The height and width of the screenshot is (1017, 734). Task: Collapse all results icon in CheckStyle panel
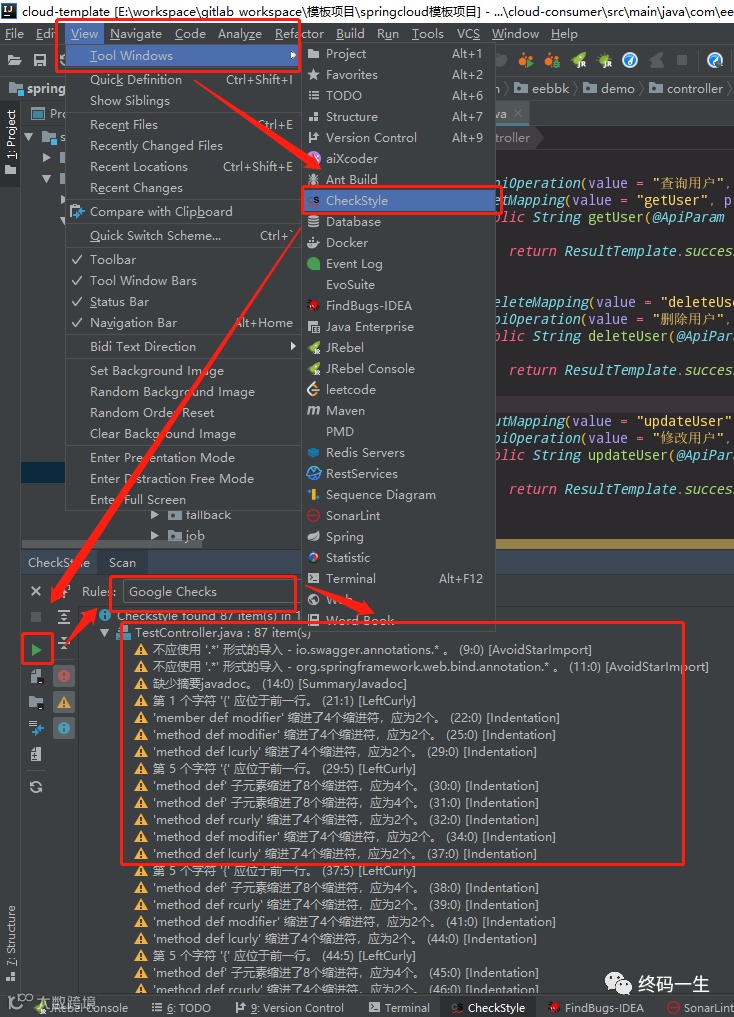[64, 643]
